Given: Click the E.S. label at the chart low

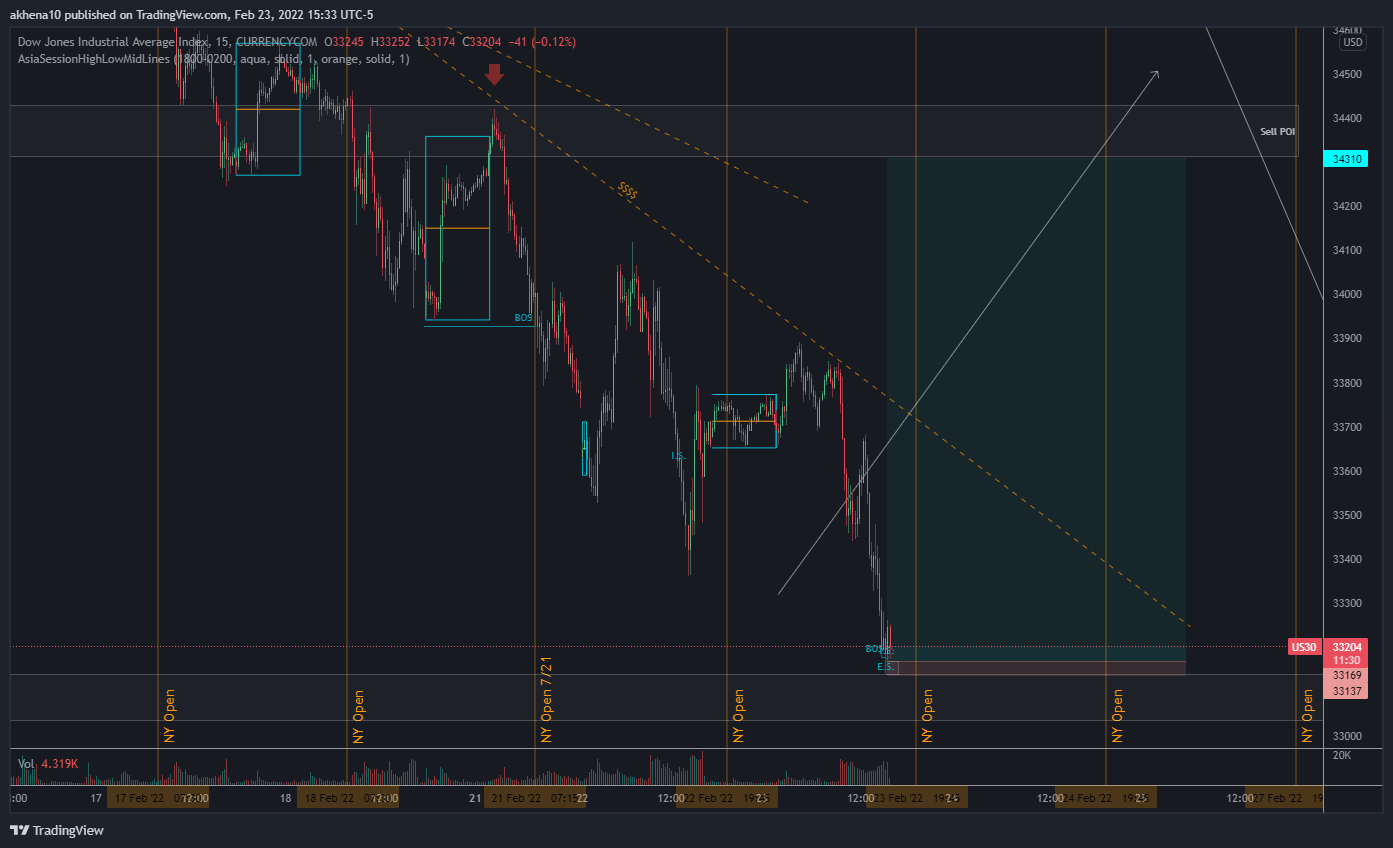Looking at the screenshot, I should (x=884, y=666).
